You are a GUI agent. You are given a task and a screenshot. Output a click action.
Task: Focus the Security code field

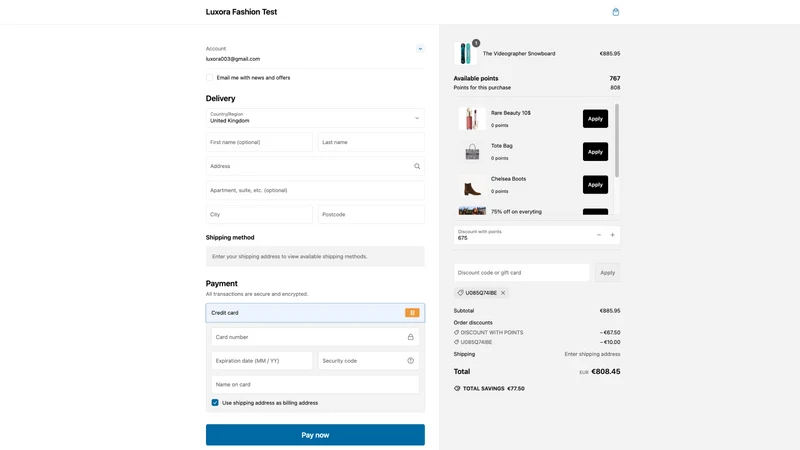(x=368, y=361)
